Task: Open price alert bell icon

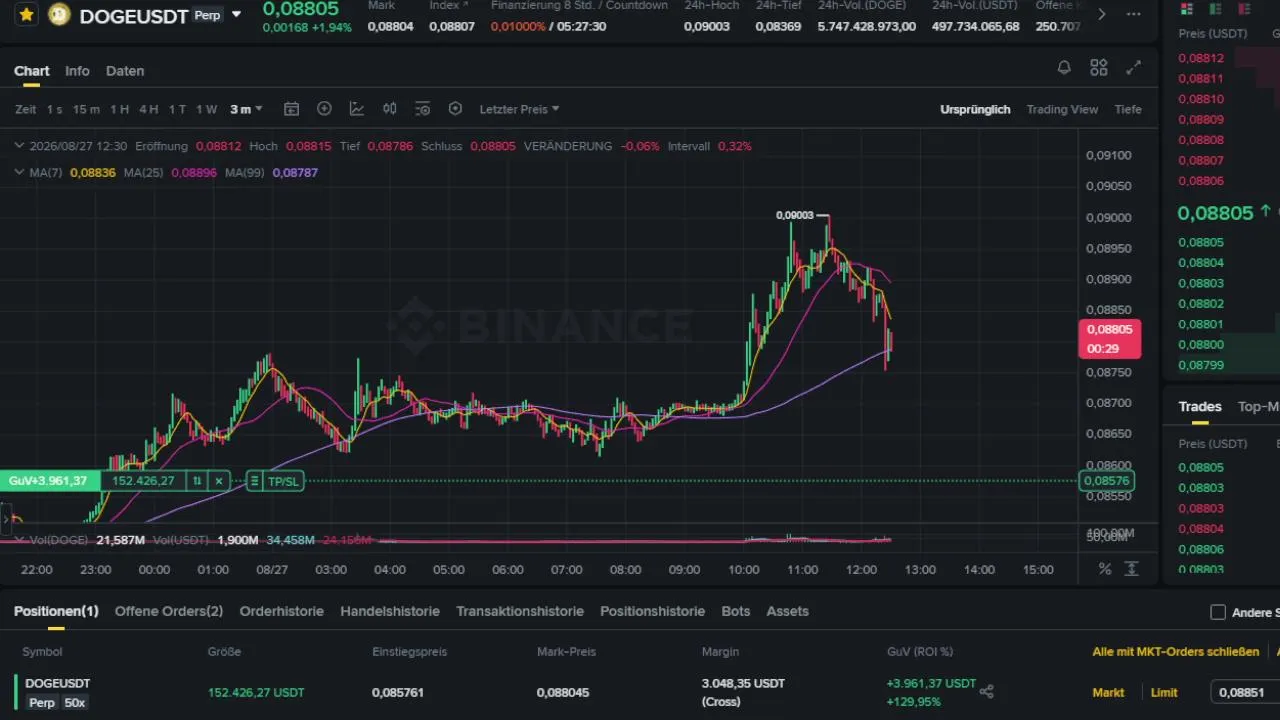Action: tap(1064, 68)
